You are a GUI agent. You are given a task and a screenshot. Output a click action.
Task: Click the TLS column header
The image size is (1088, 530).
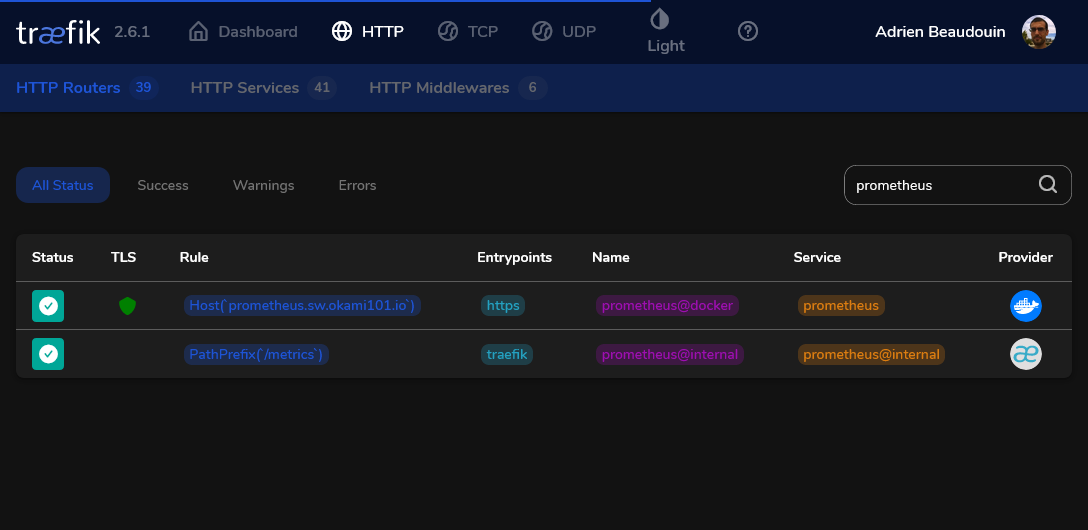(124, 257)
